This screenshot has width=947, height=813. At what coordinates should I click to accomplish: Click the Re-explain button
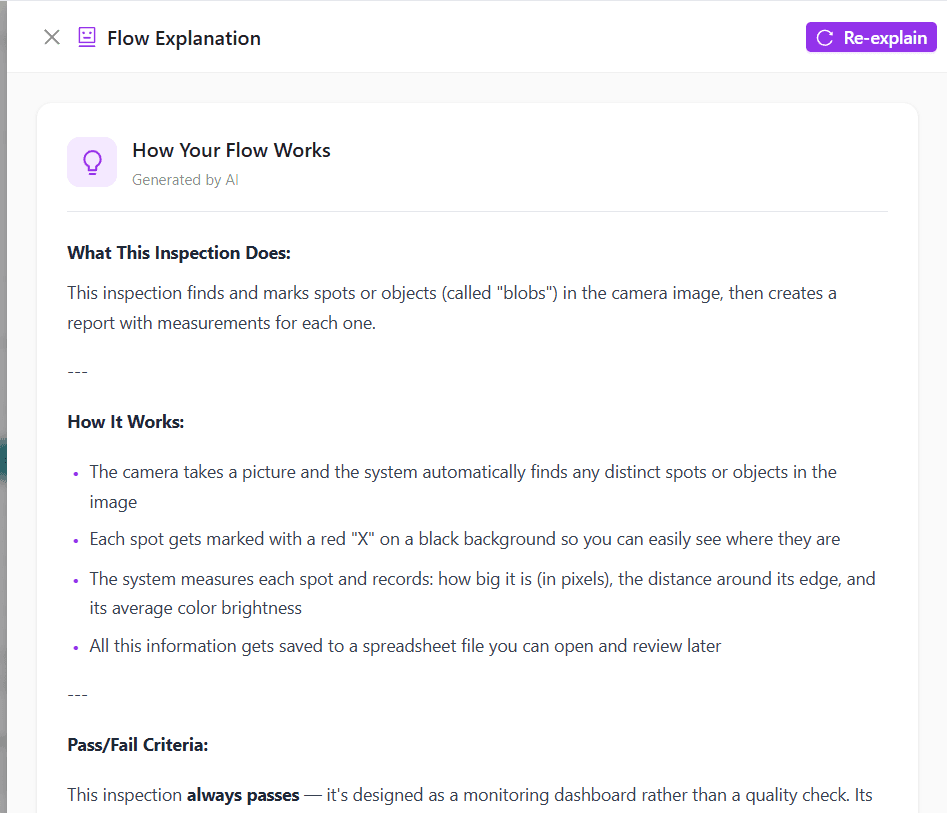click(871, 38)
